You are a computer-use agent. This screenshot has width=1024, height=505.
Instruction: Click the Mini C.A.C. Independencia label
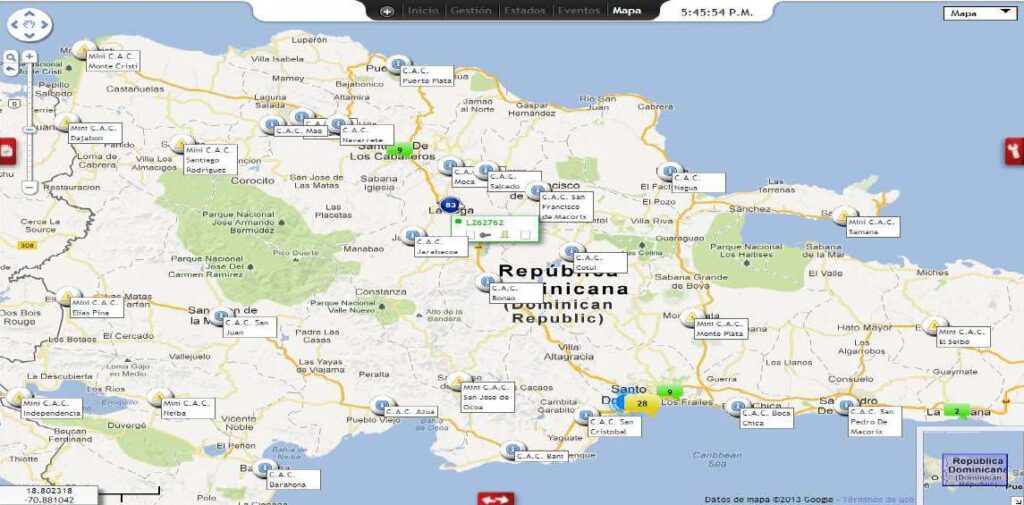point(52,408)
